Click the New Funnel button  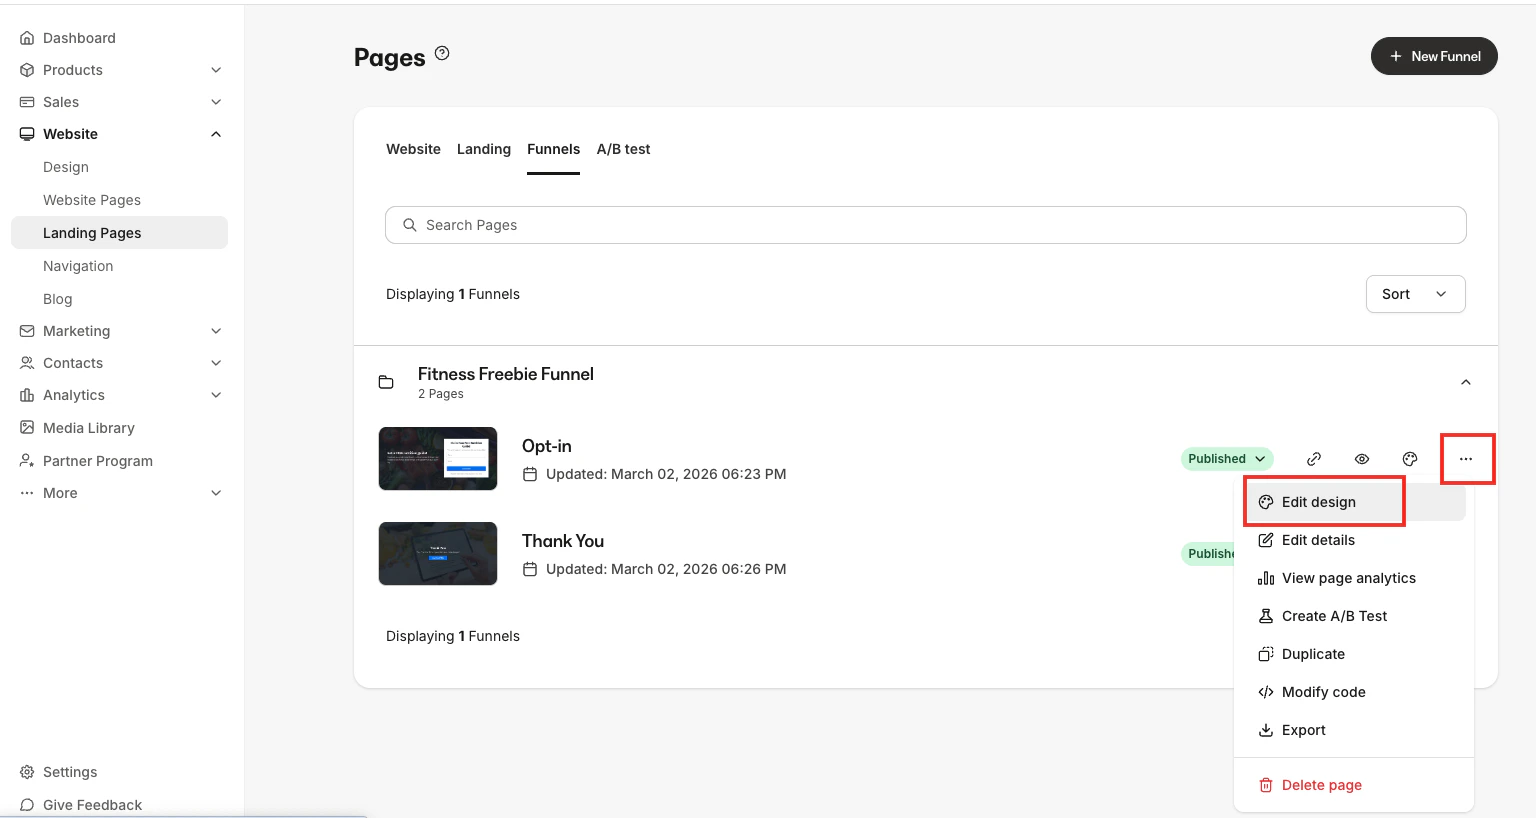coord(1434,56)
